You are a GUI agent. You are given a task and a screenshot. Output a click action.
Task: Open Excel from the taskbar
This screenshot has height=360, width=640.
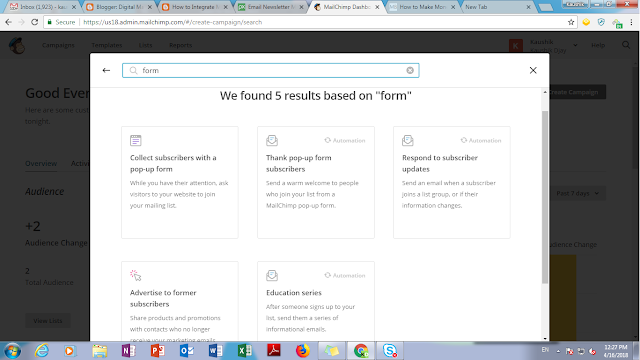click(x=244, y=351)
